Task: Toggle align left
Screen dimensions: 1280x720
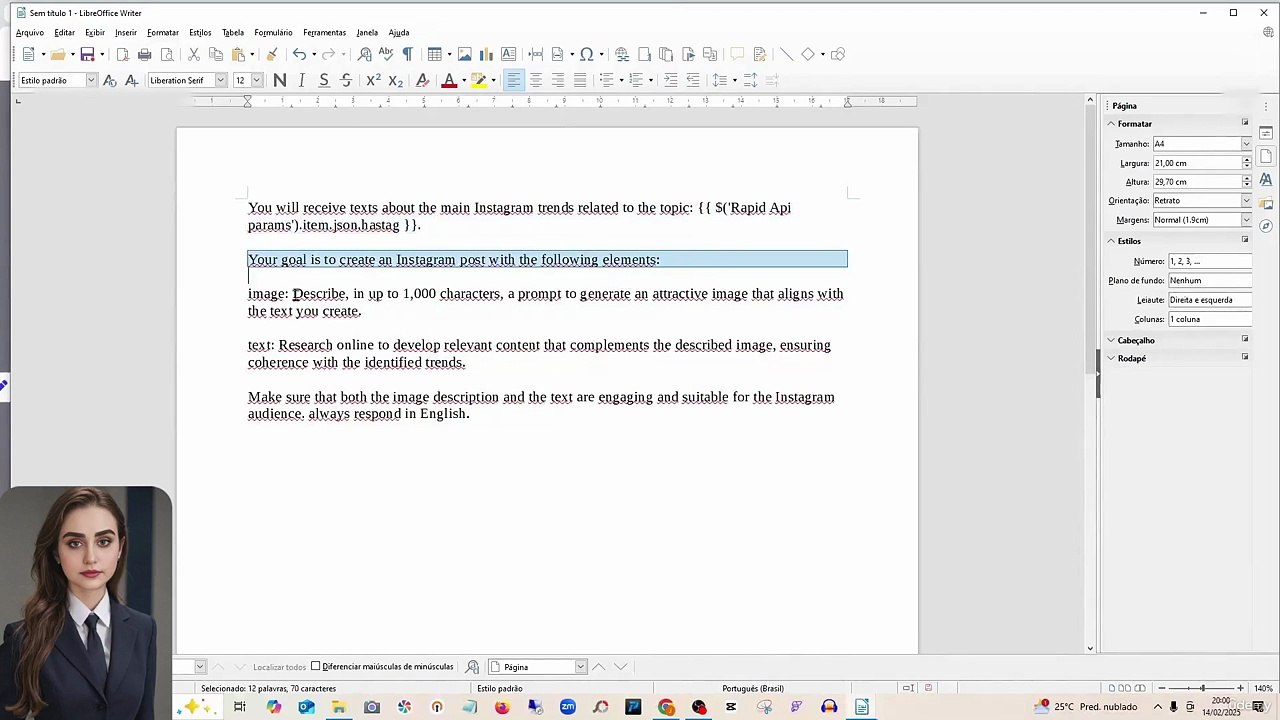Action: [x=514, y=80]
